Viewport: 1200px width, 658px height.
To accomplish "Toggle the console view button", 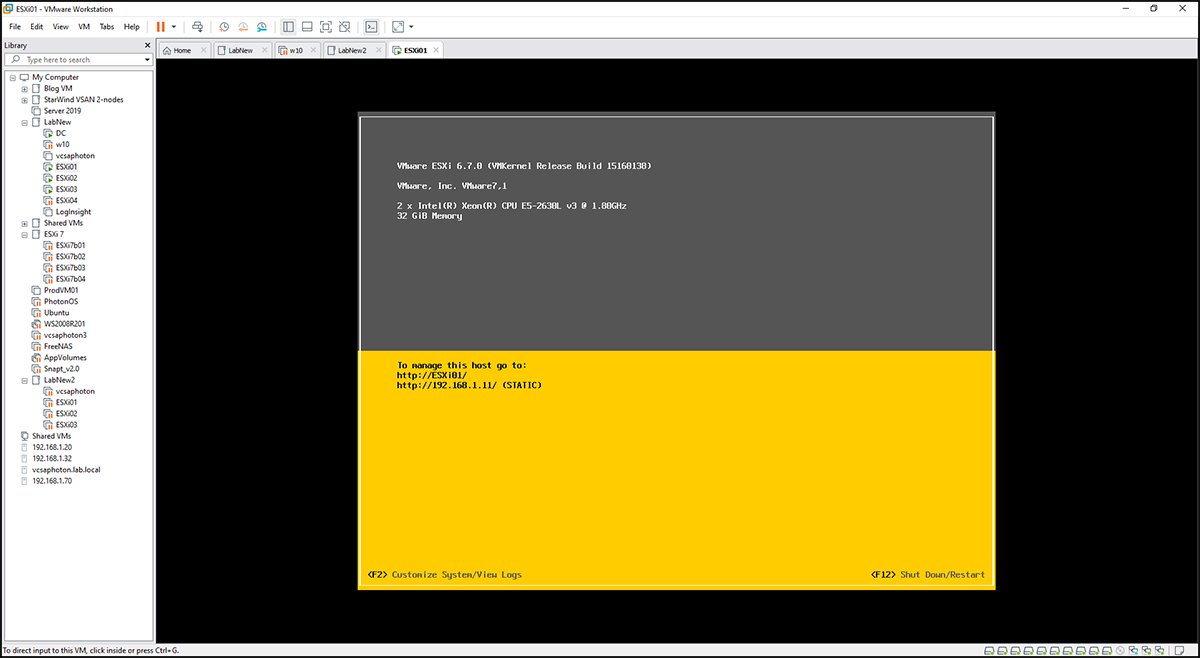I will 372,26.
